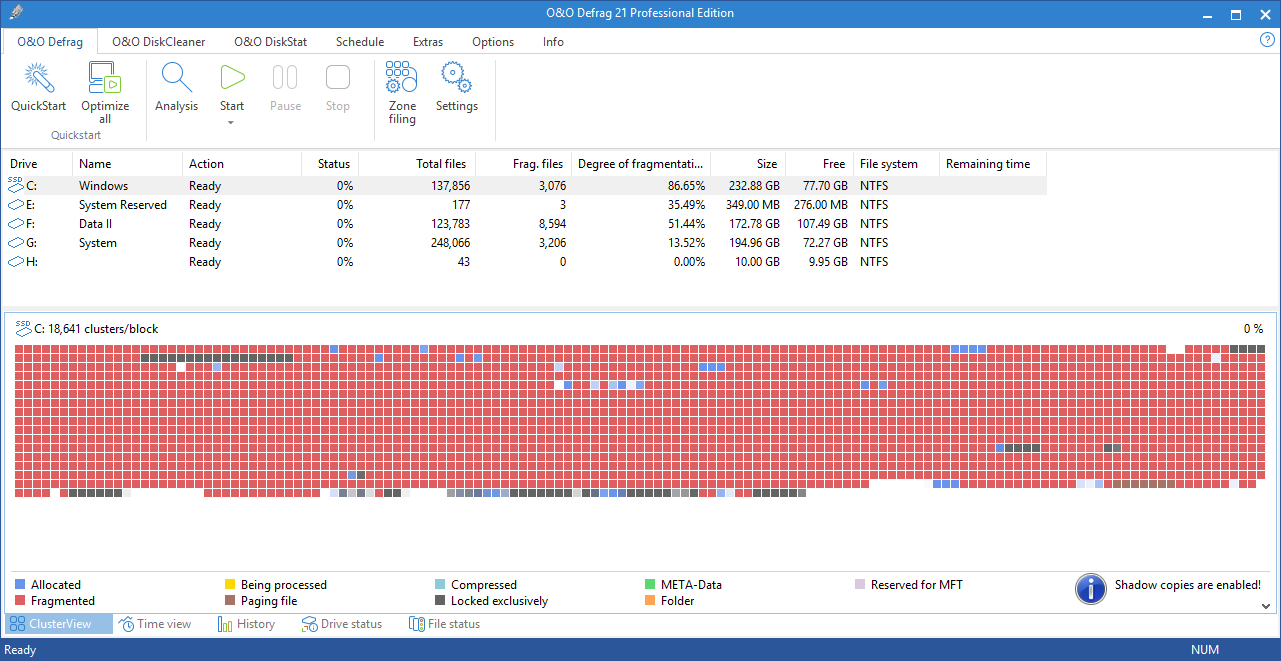The width and height of the screenshot is (1281, 661).
Task: Click shadow copies info icon
Action: coord(1091,588)
